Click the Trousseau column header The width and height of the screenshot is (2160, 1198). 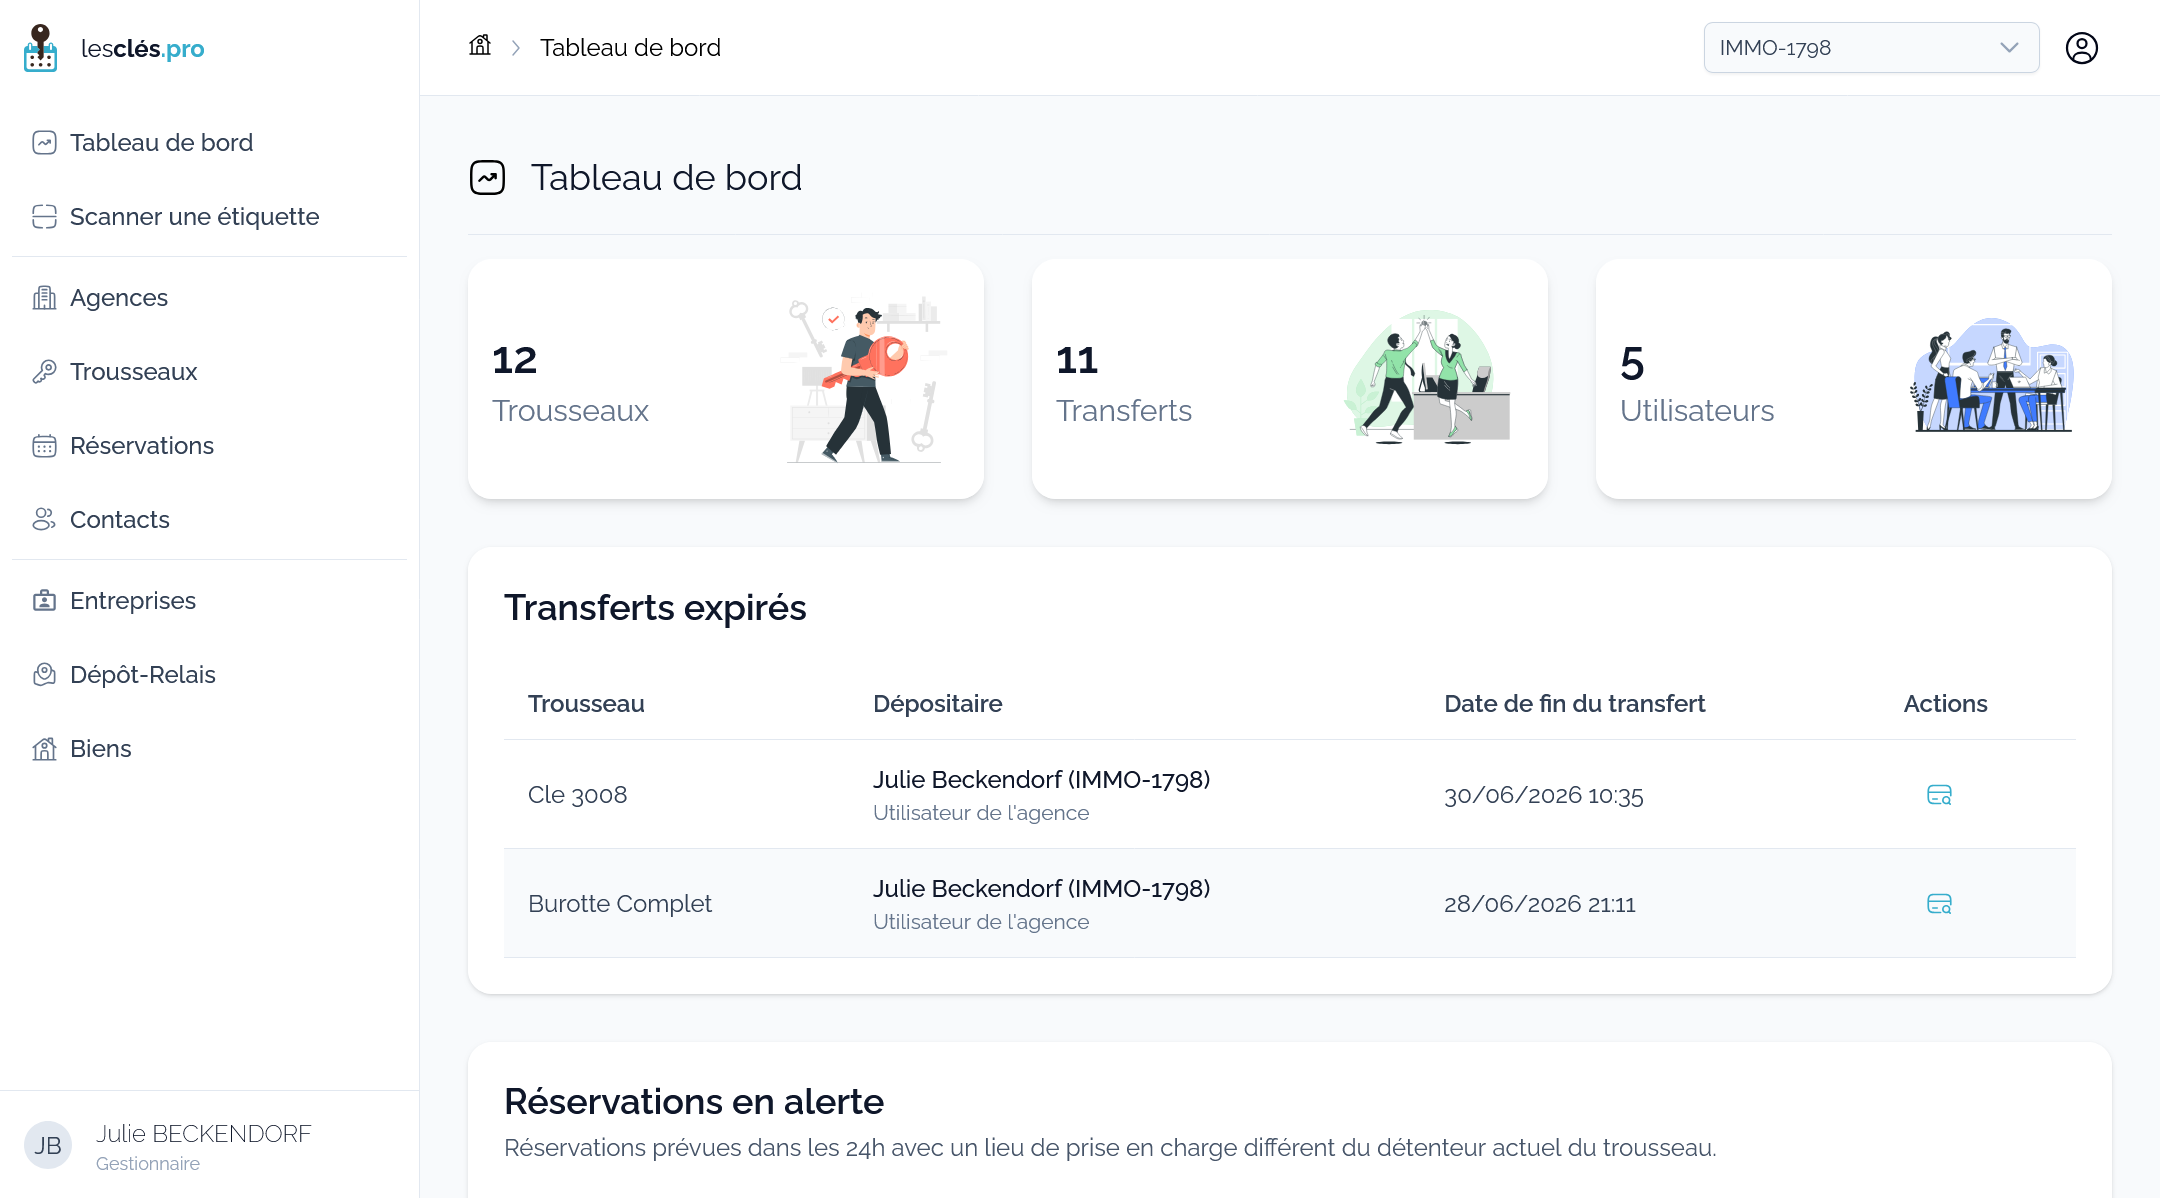(586, 704)
